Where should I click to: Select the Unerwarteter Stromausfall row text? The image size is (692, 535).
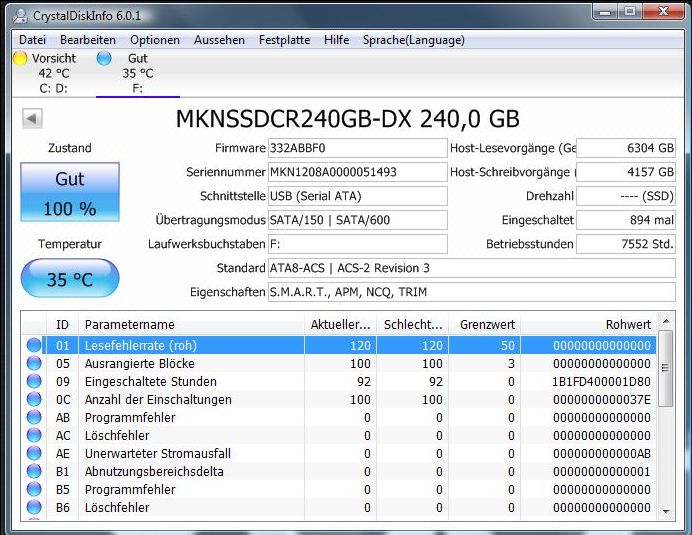(158, 453)
